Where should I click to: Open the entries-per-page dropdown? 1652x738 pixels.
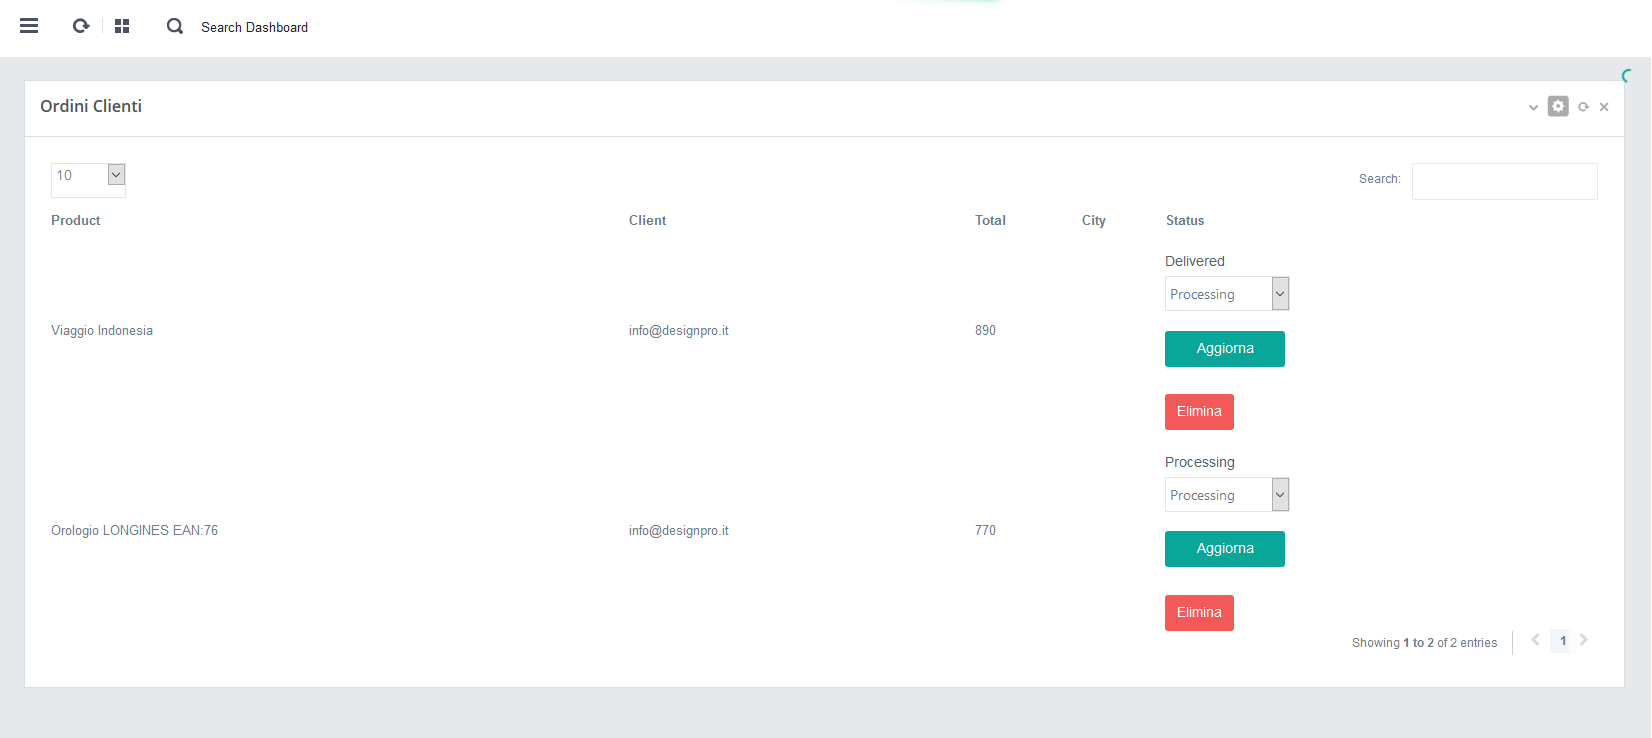click(88, 176)
